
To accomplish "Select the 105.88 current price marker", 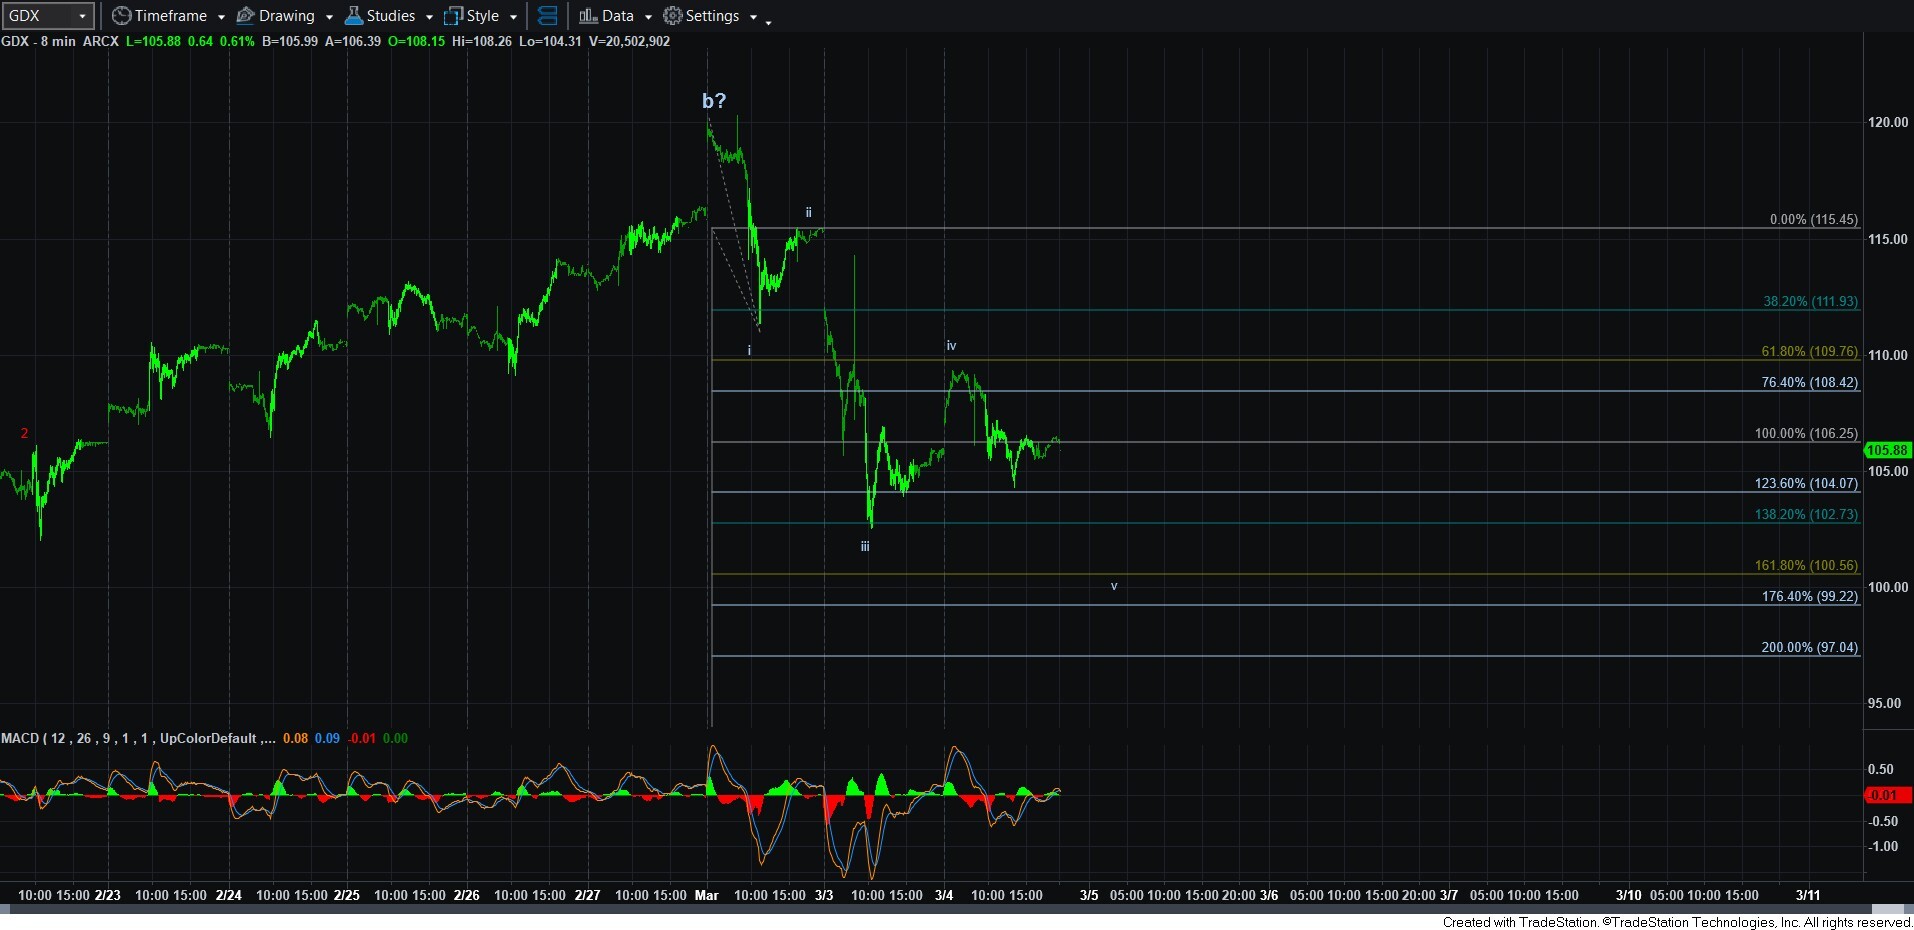I will click(x=1887, y=450).
